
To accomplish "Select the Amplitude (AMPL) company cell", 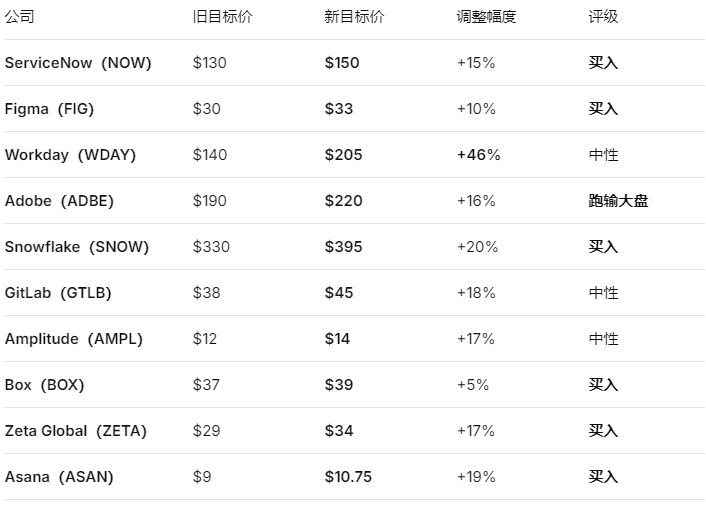I will pyautogui.click(x=74, y=339).
